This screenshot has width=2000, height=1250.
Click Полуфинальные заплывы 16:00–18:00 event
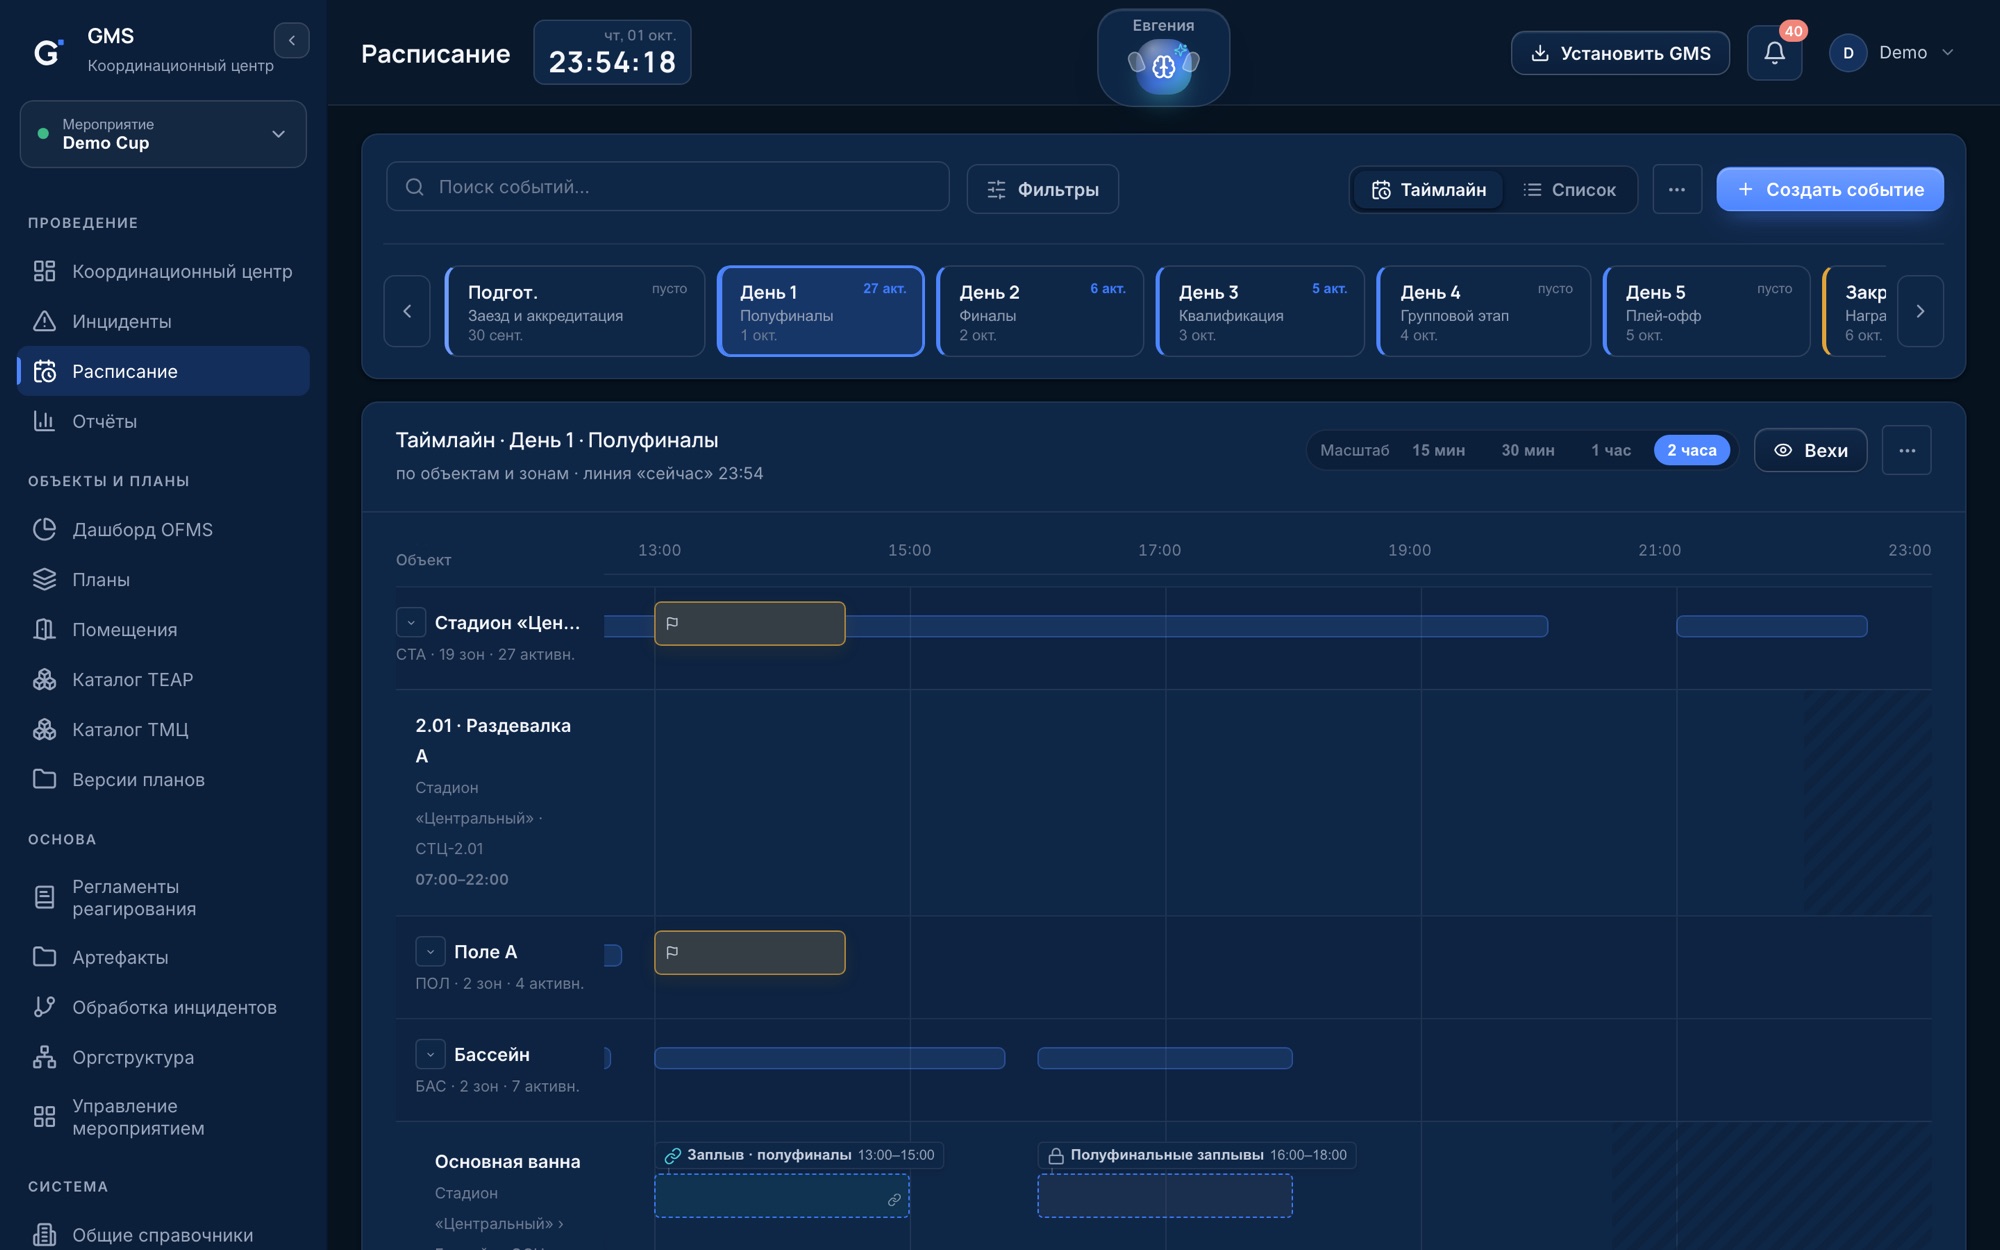pyautogui.click(x=1165, y=1196)
